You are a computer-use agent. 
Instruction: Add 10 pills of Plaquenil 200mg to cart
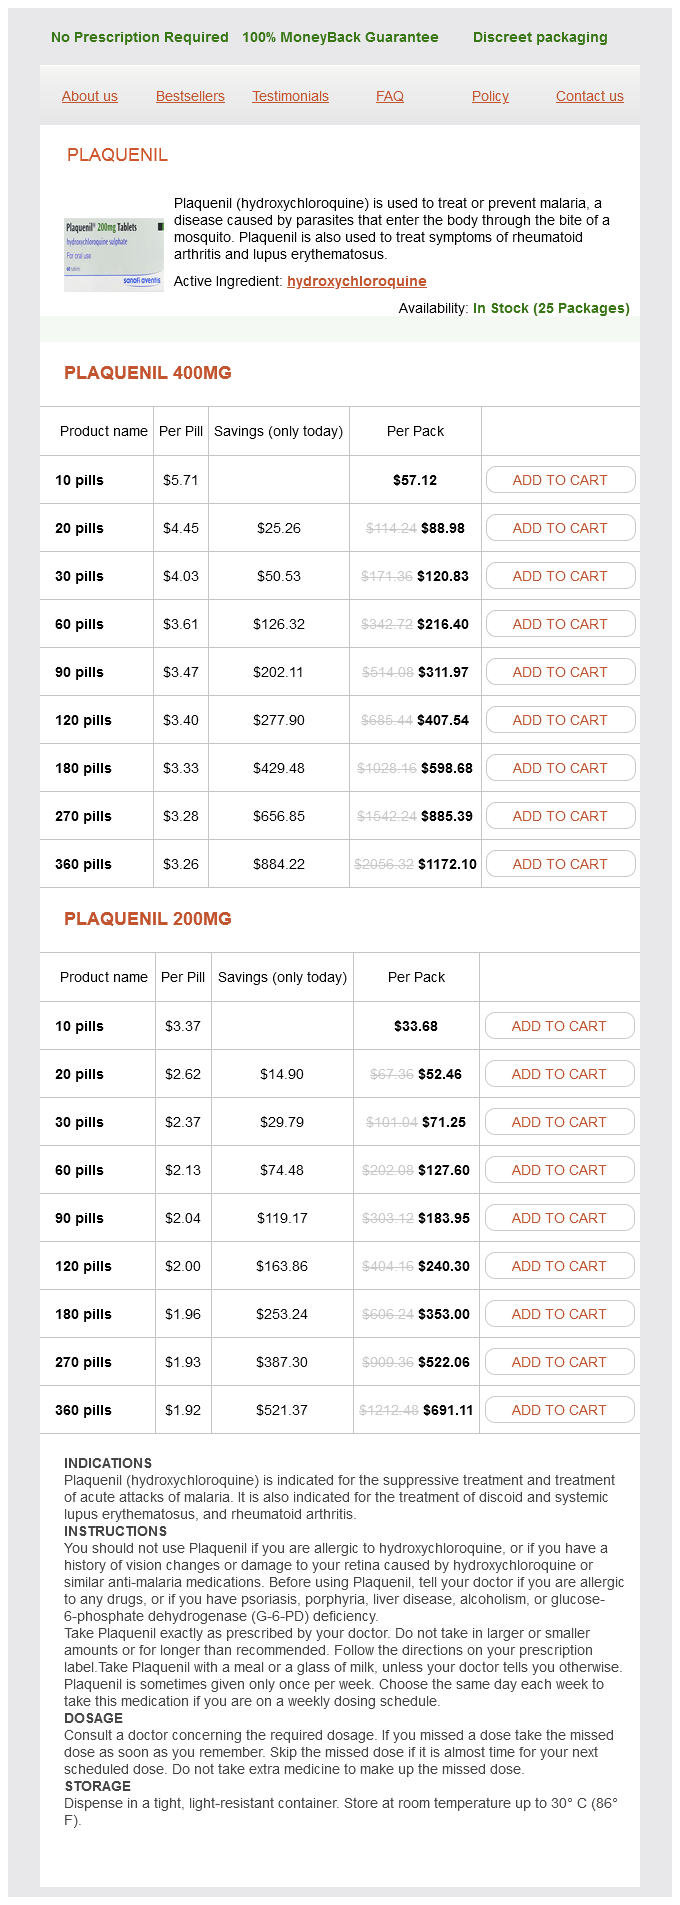pos(559,1026)
